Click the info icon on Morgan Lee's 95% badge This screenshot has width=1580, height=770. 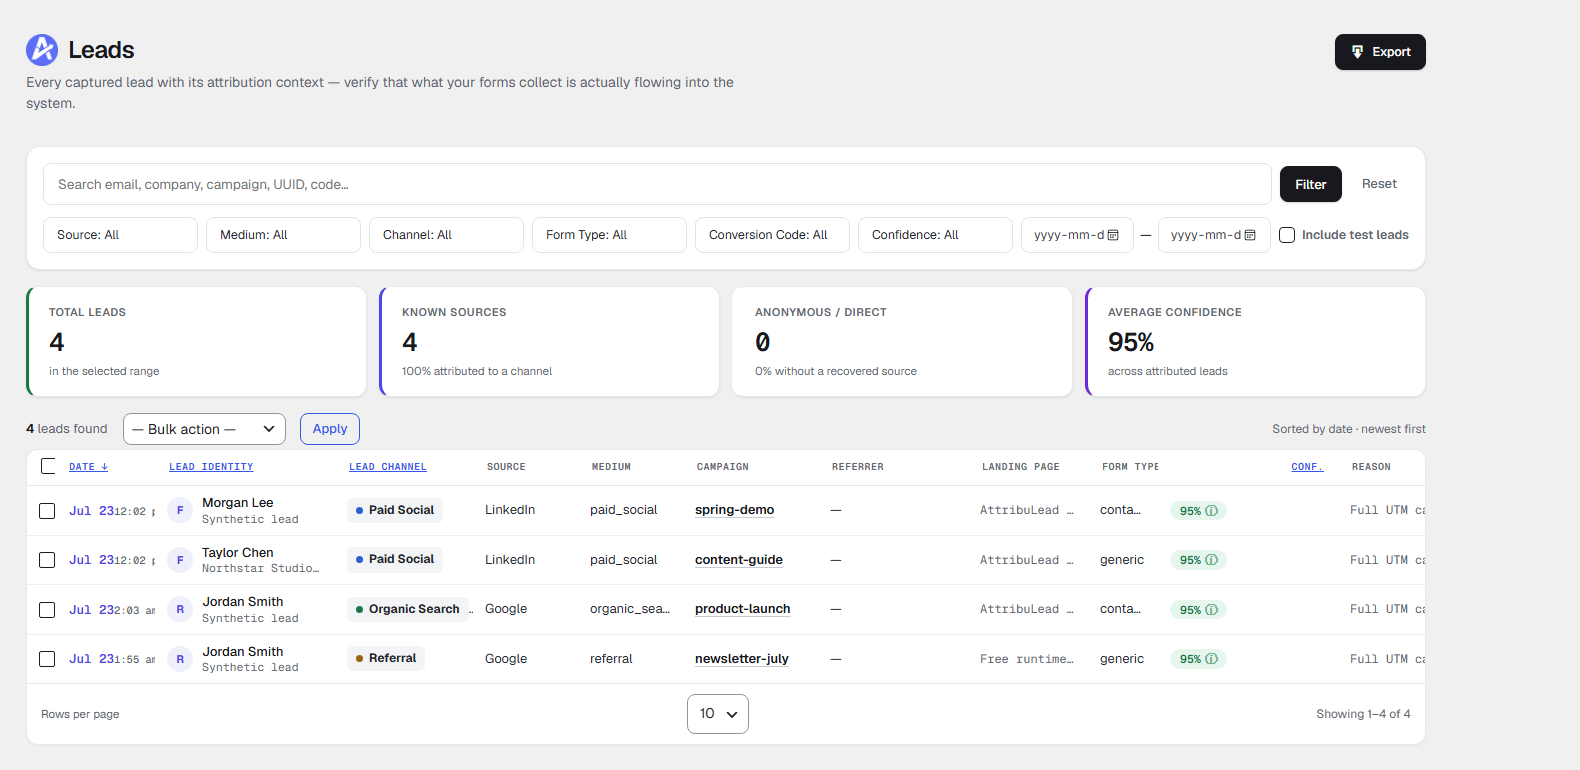click(x=1212, y=511)
